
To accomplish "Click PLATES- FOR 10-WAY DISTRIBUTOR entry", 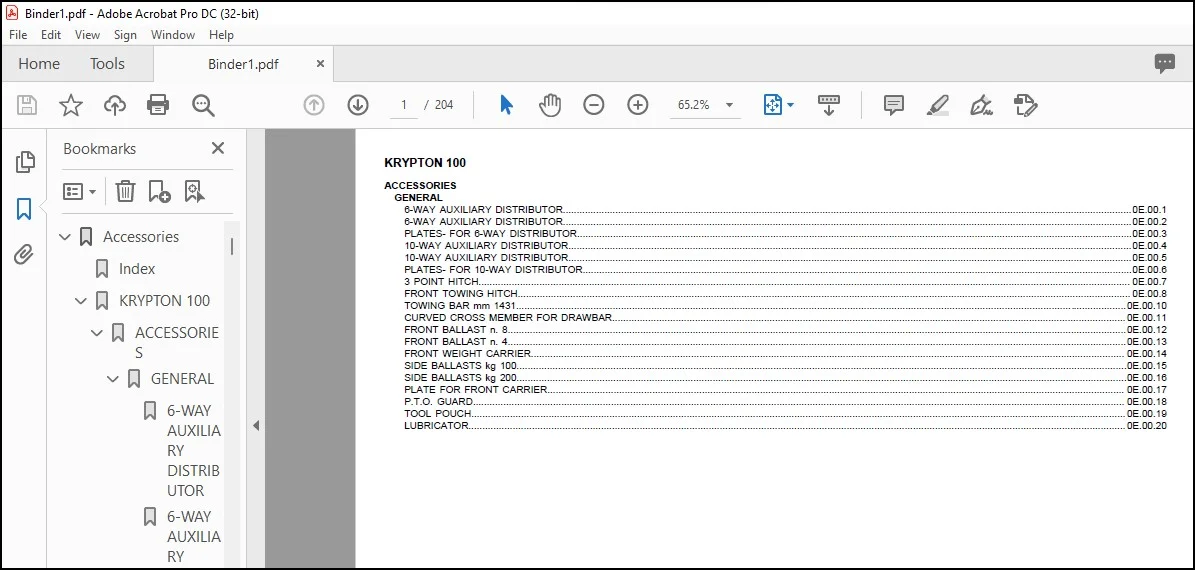I will point(785,270).
